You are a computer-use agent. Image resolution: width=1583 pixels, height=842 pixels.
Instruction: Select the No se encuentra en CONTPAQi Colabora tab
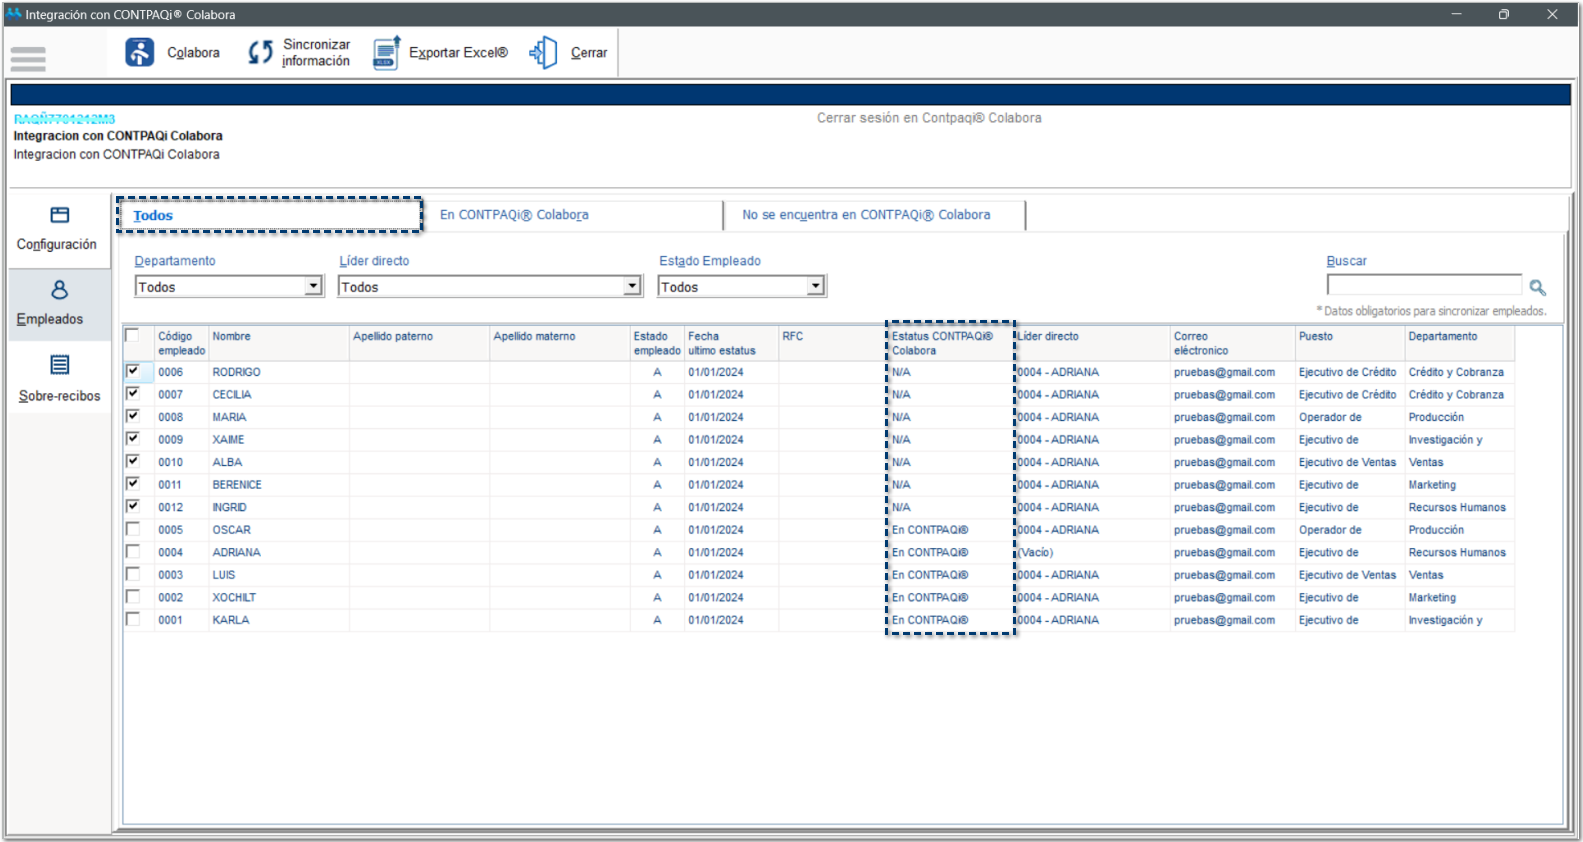pyautogui.click(x=866, y=215)
